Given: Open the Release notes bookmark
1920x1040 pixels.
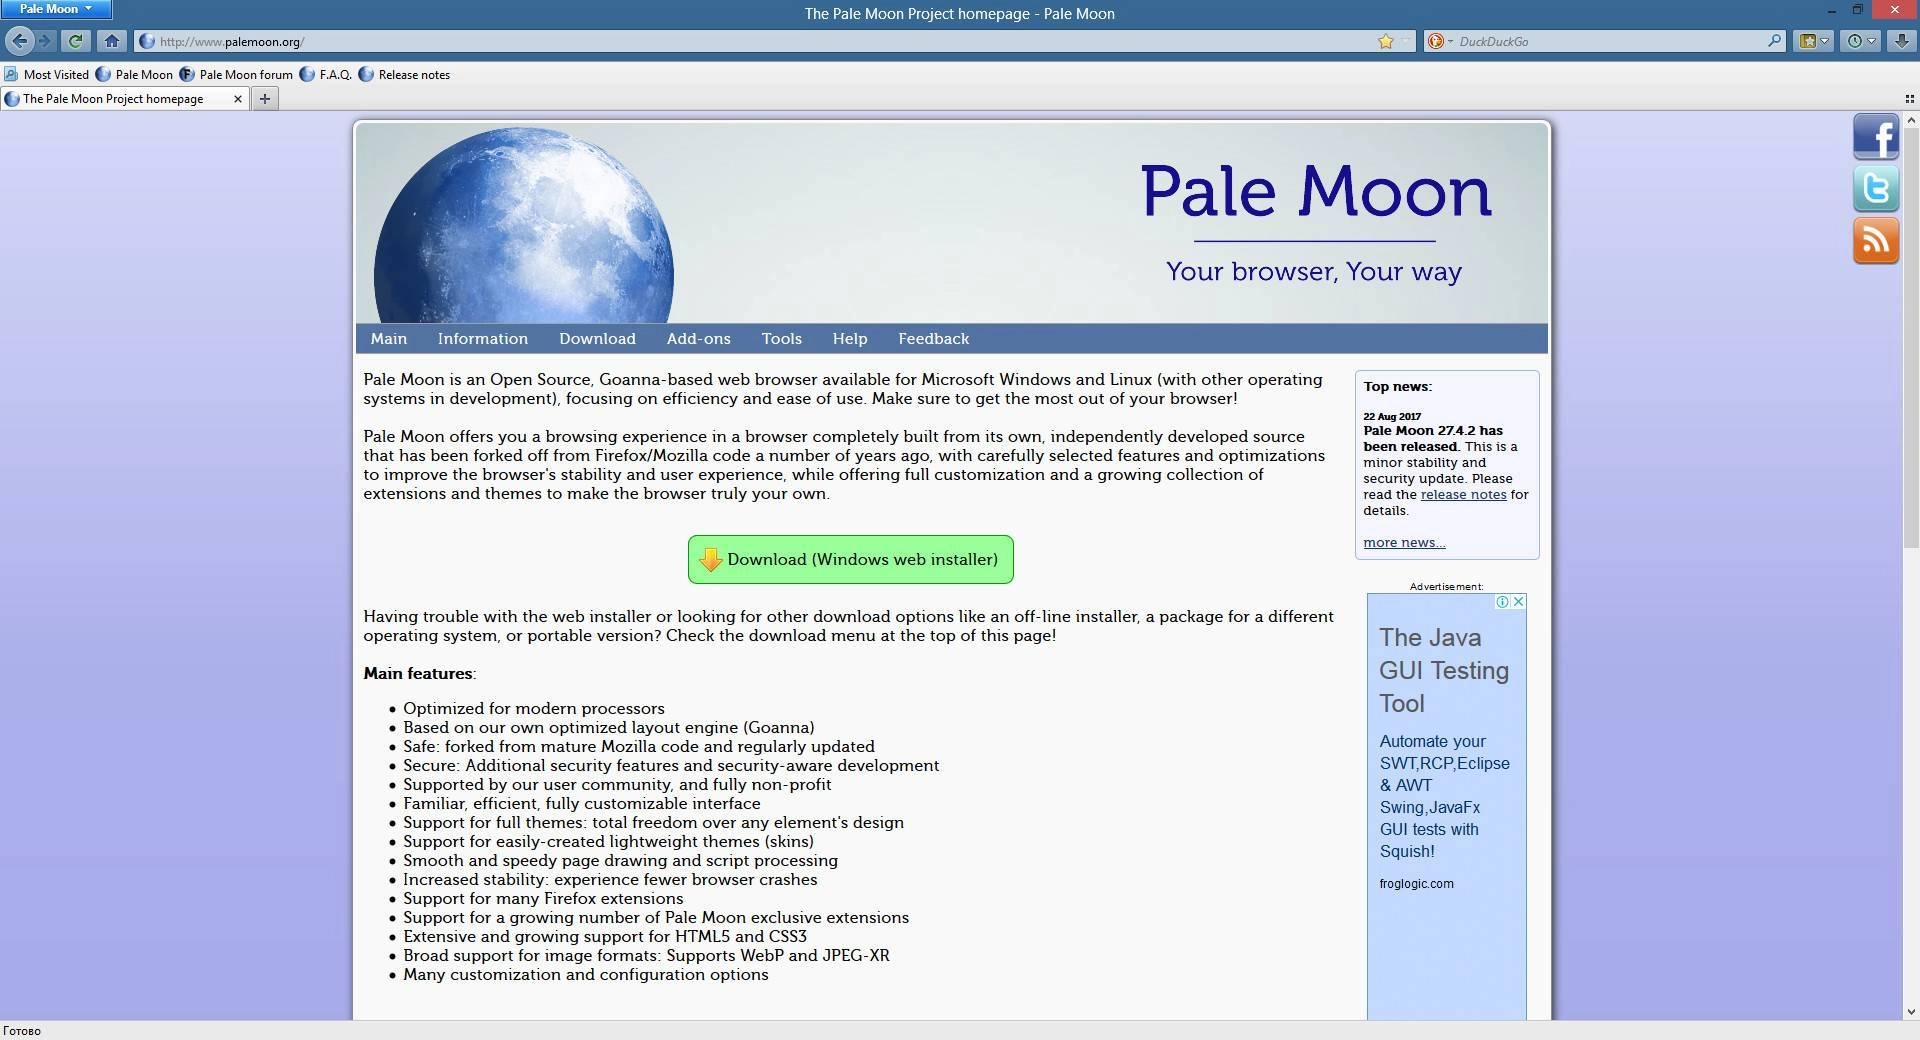Looking at the screenshot, I should pyautogui.click(x=404, y=74).
